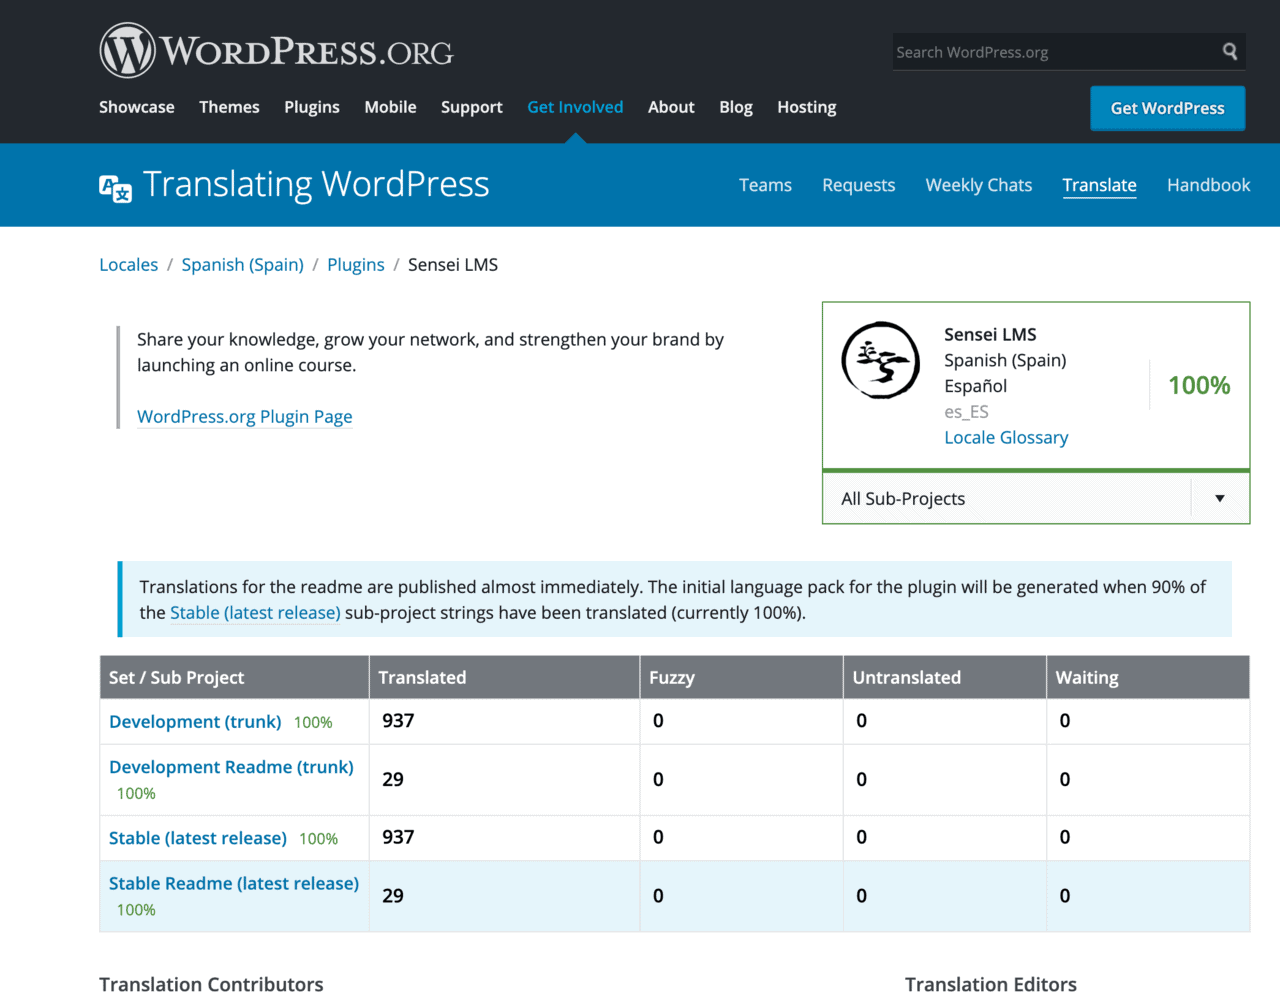Click the Translation Contributors heading
1280x1006 pixels.
(211, 985)
